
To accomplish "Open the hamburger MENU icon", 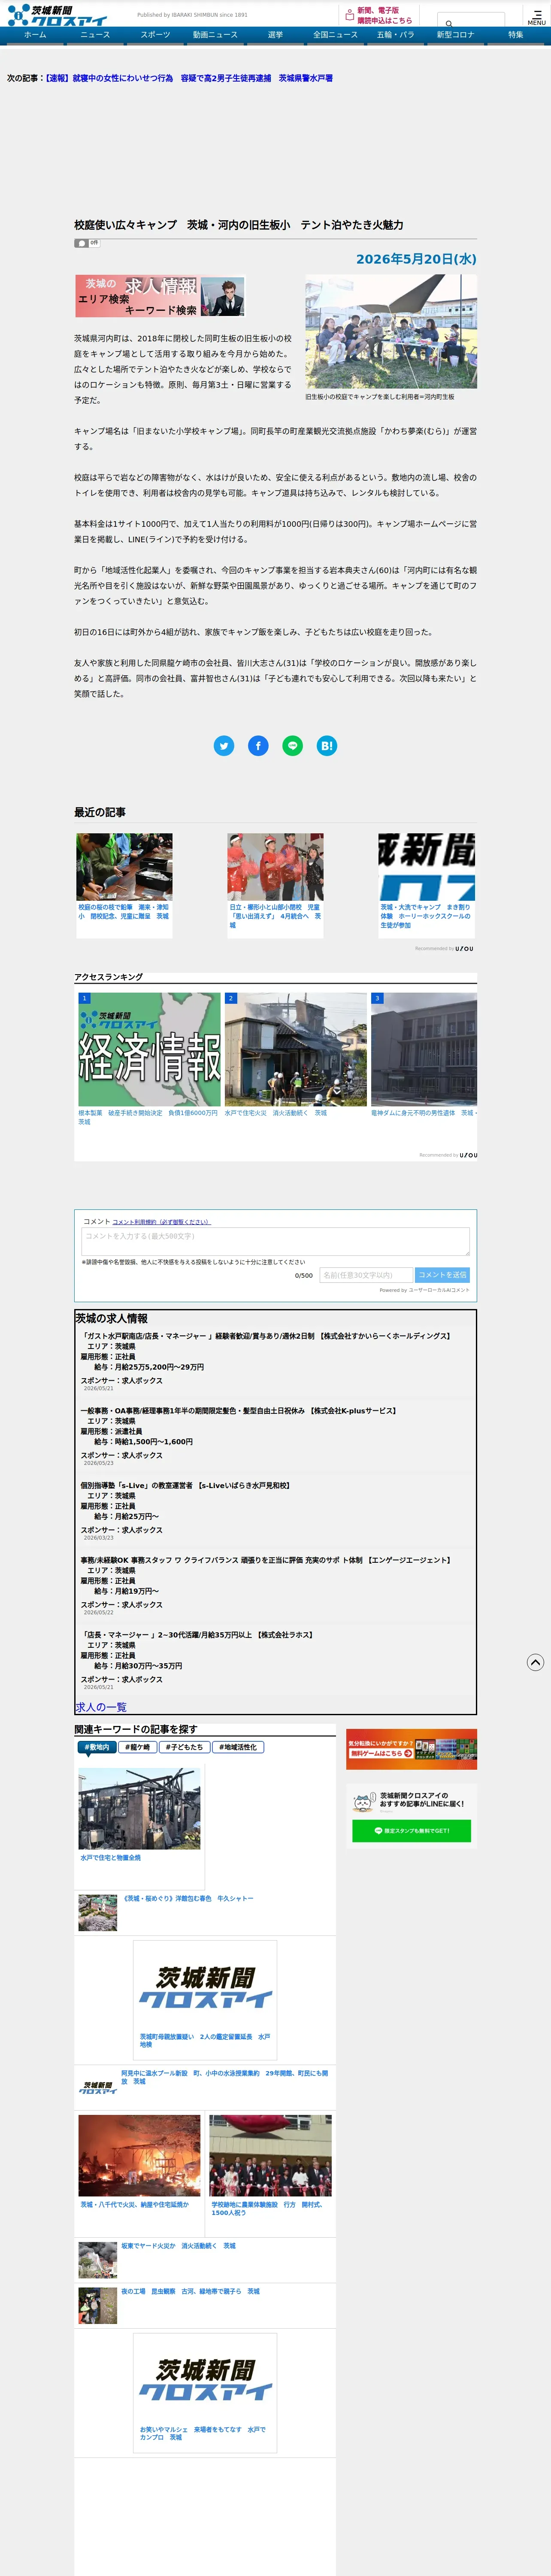I will pos(537,17).
